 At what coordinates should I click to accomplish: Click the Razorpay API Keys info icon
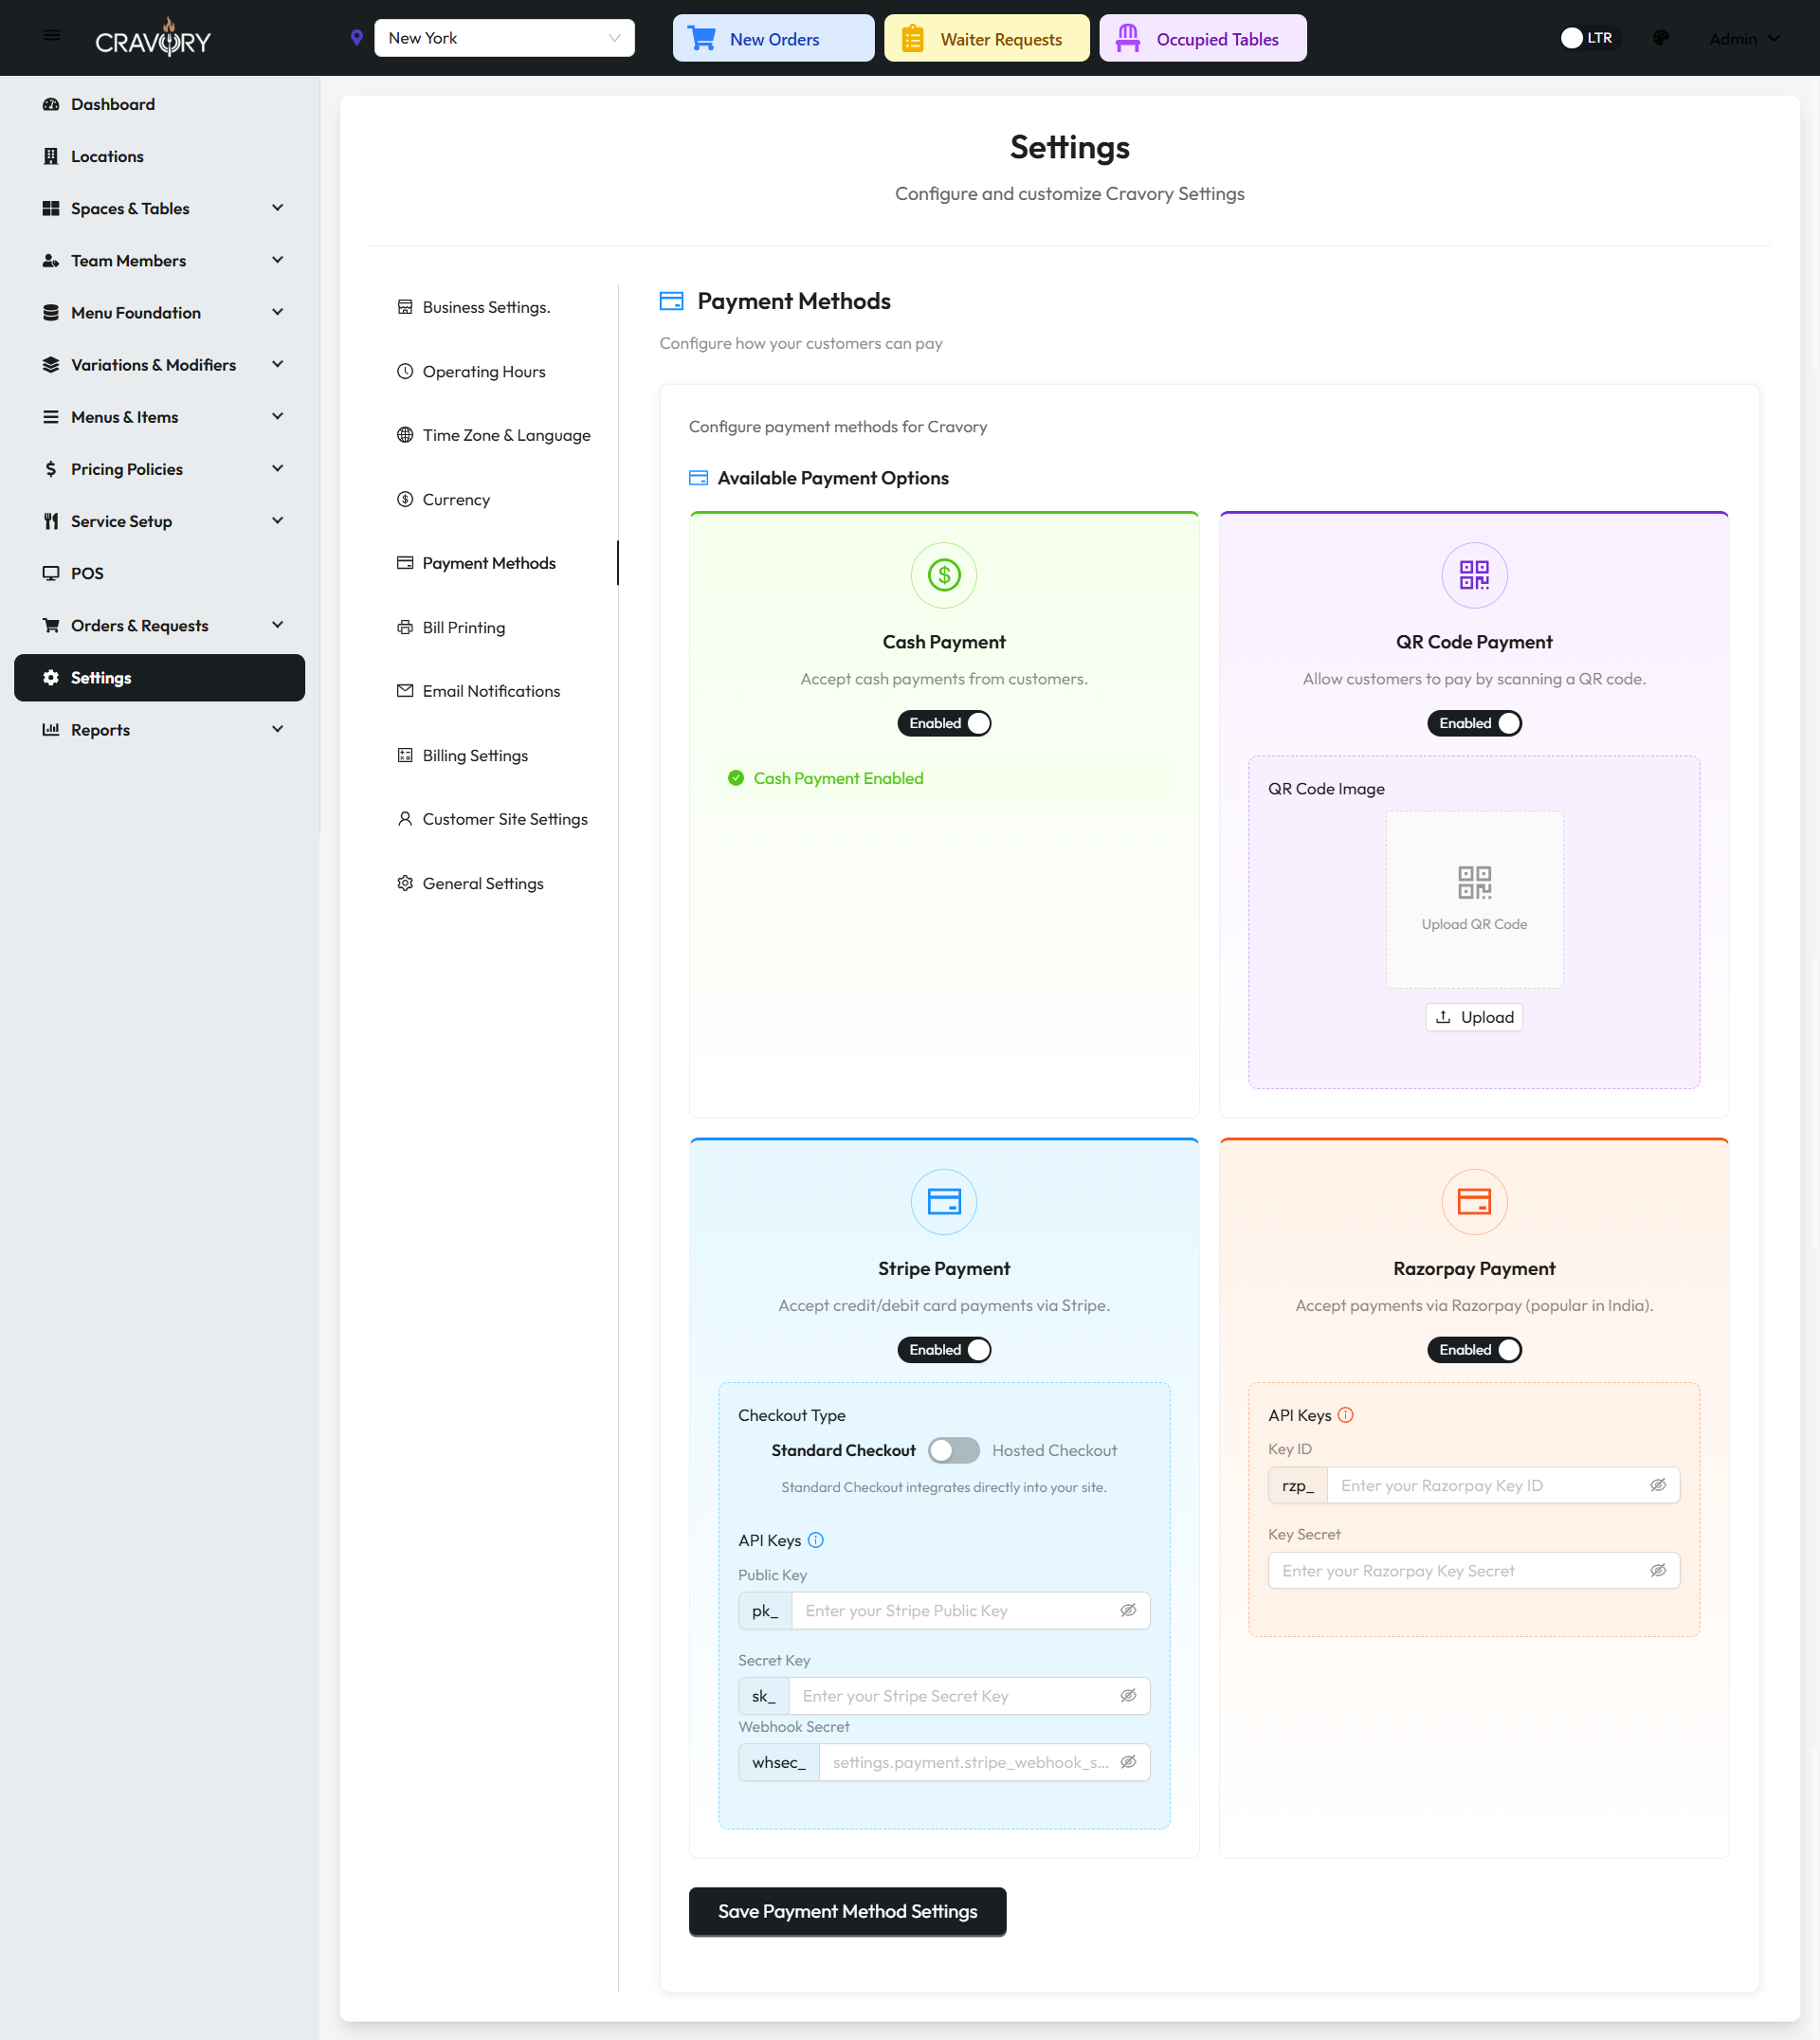click(x=1346, y=1415)
